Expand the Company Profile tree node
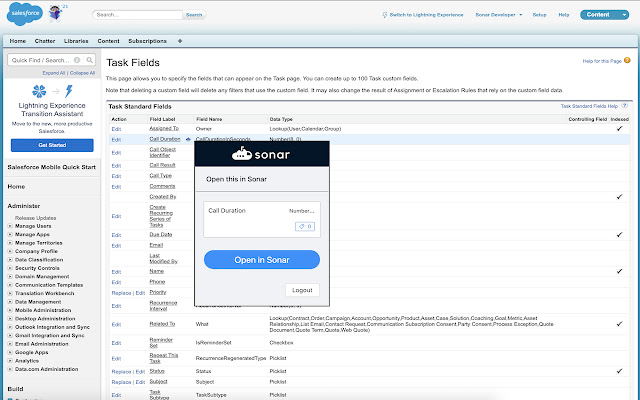640x400 pixels. 10,251
